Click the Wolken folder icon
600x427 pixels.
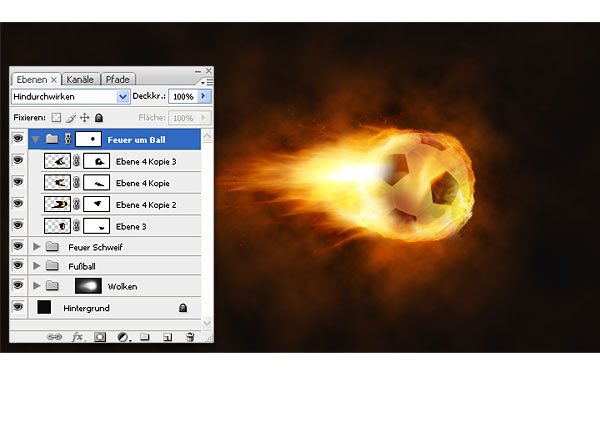(x=52, y=285)
